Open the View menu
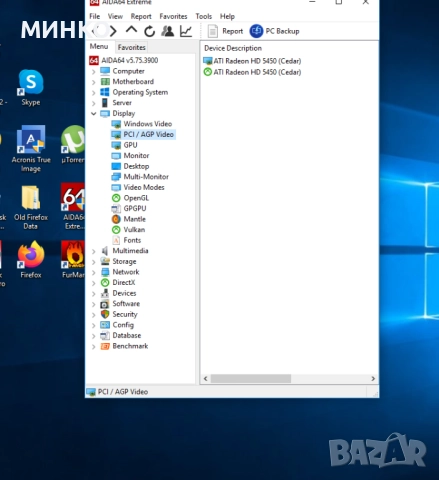439x480 pixels. pyautogui.click(x=115, y=16)
